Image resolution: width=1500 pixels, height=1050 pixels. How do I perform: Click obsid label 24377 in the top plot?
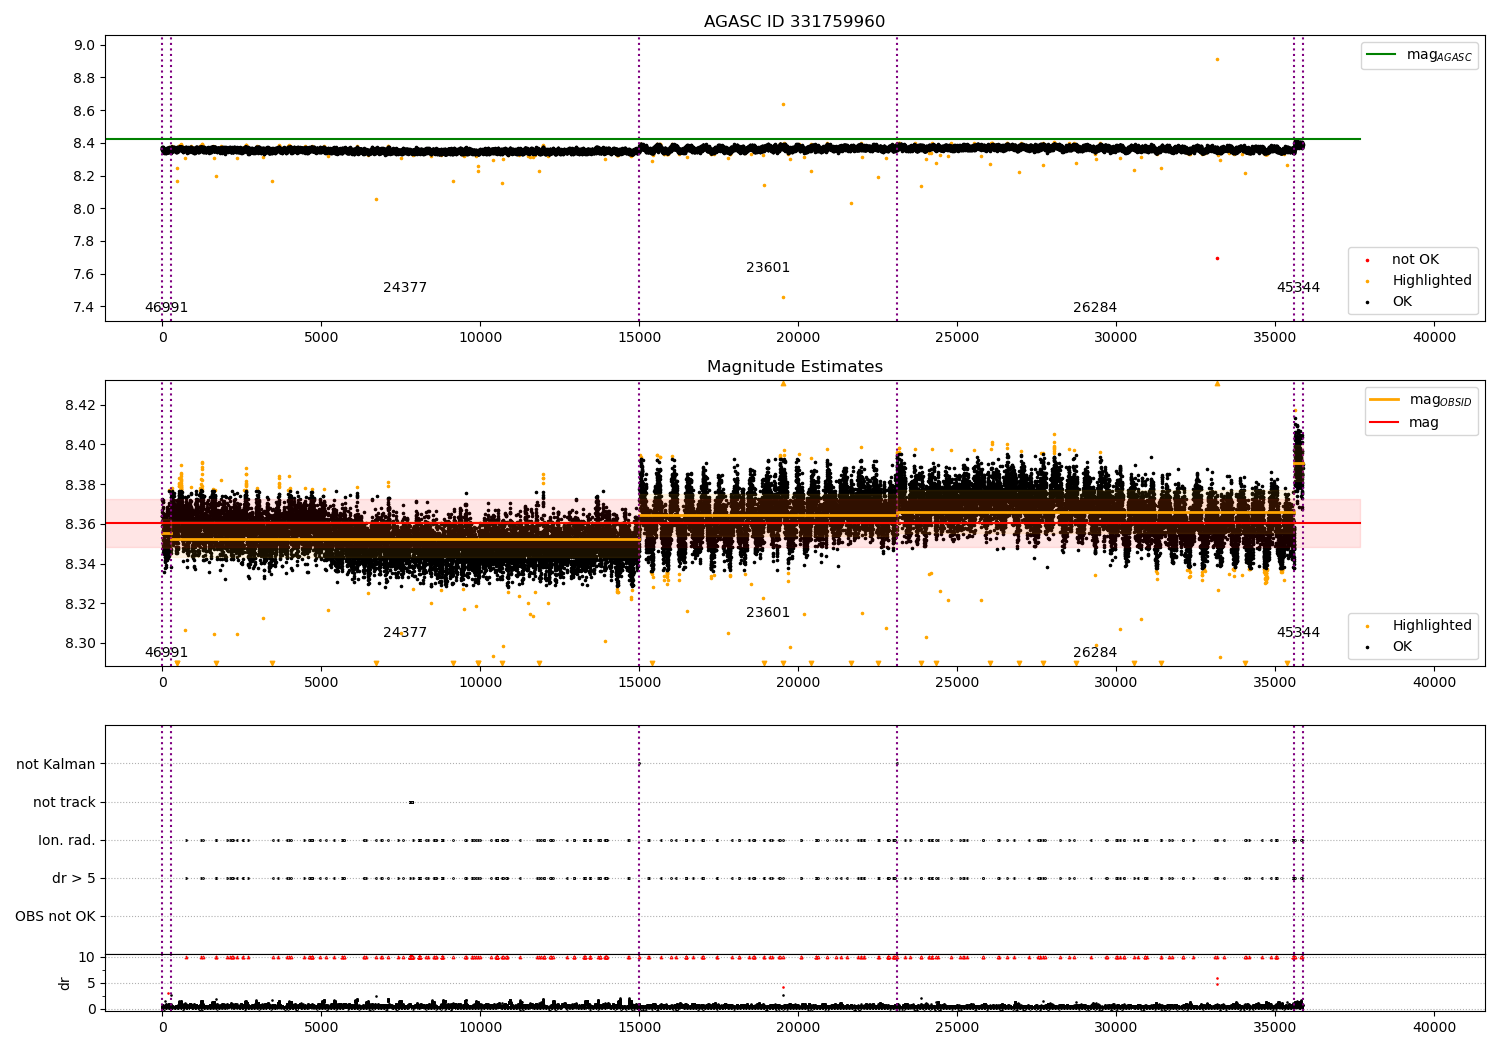(x=405, y=288)
